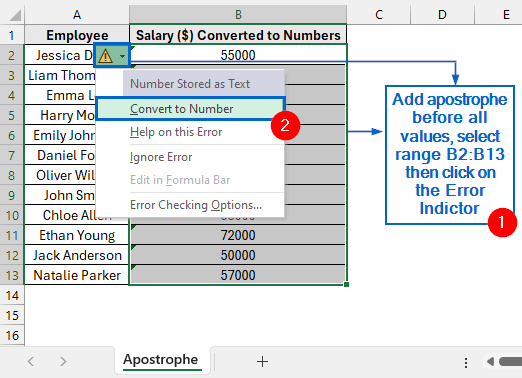Go to previous sheet arrow

[x=31, y=361]
